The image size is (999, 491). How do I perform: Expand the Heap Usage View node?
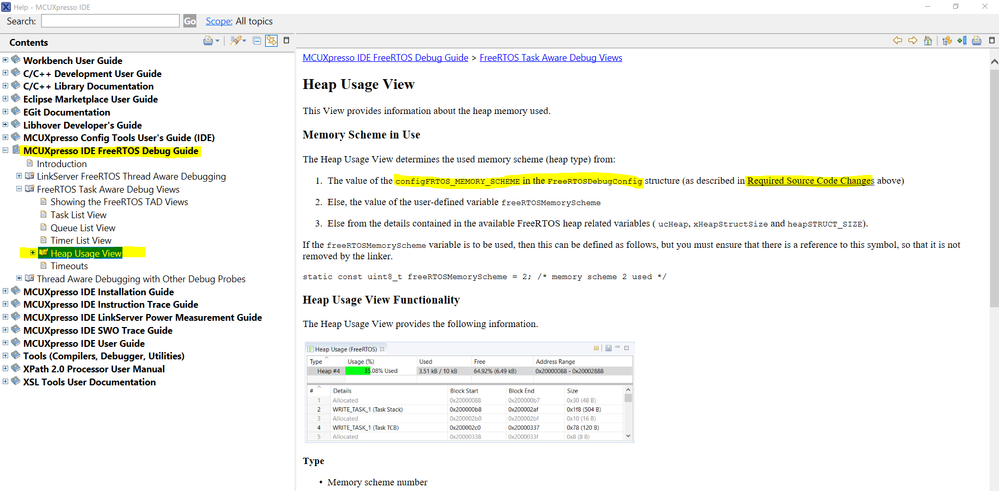coord(33,253)
